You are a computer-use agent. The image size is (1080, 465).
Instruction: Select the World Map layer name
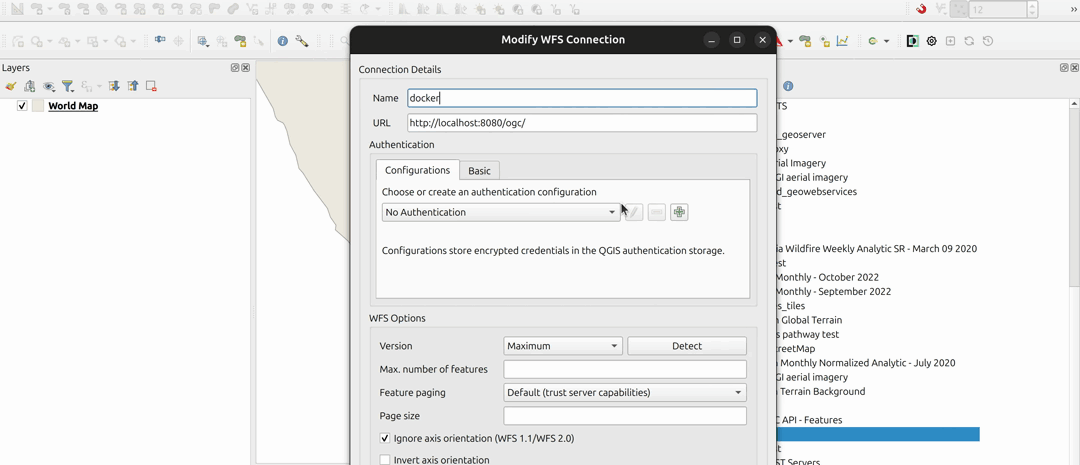(73, 106)
